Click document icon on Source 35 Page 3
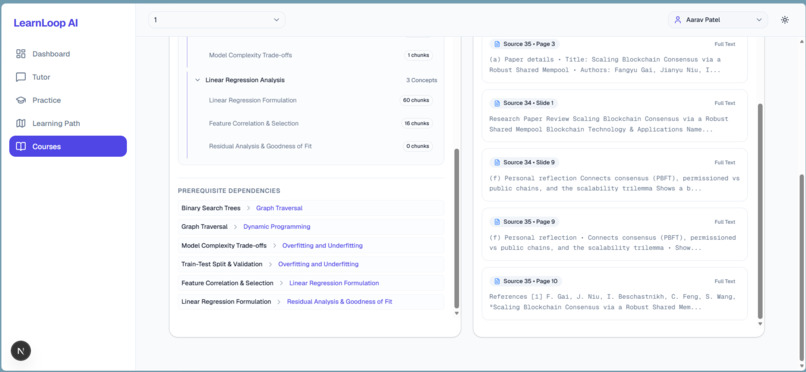The image size is (806, 372). (497, 44)
